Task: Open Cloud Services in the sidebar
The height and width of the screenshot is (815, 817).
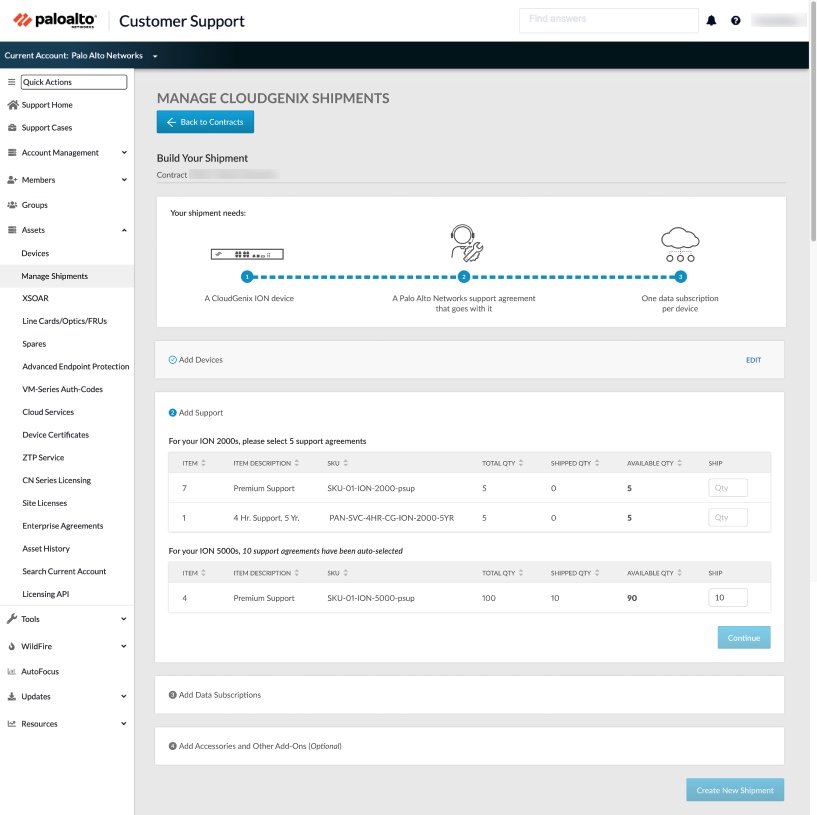Action: (48, 412)
